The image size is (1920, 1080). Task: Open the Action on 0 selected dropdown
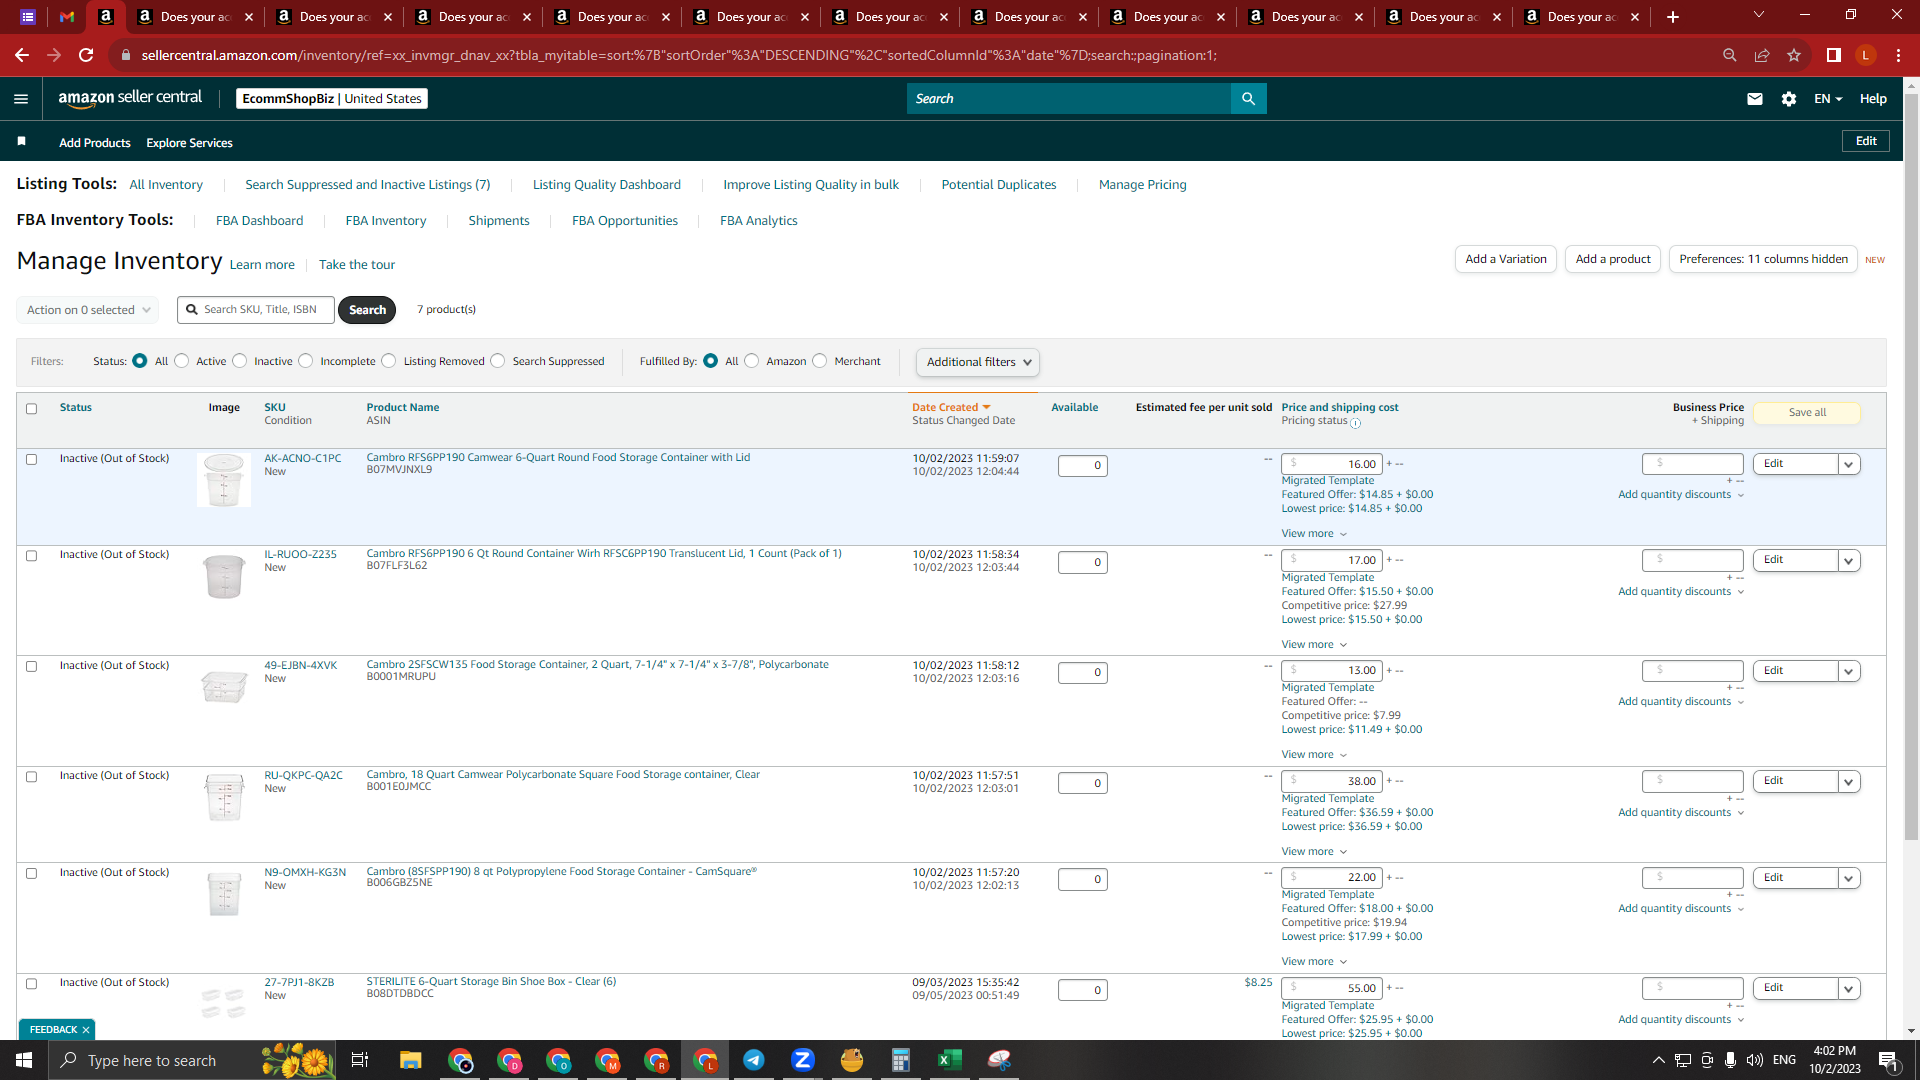88,310
